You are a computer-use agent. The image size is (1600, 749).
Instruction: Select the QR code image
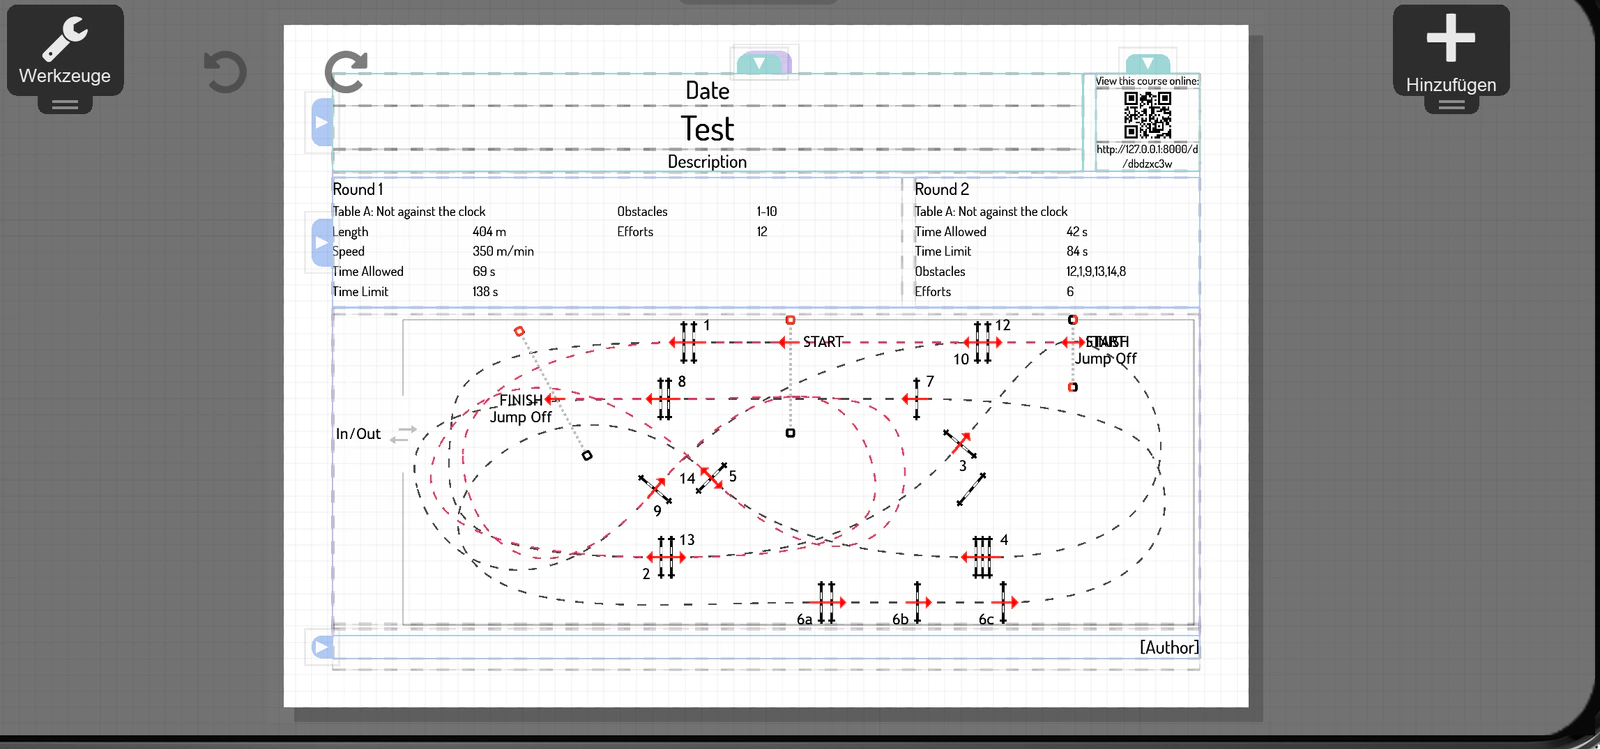1147,115
